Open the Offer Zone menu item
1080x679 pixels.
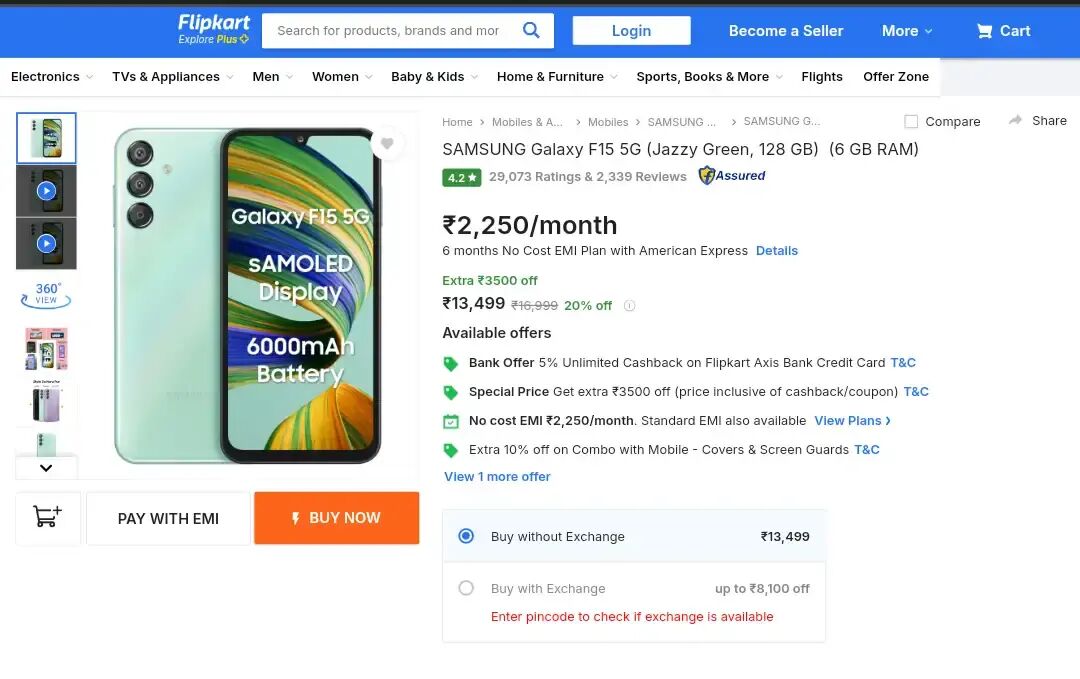[895, 76]
